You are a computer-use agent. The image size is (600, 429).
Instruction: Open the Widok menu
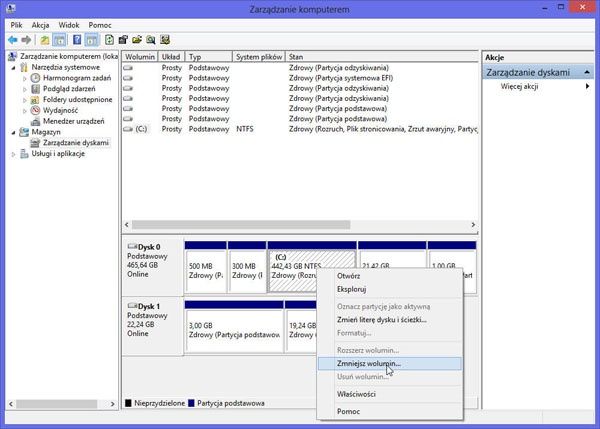[x=68, y=25]
